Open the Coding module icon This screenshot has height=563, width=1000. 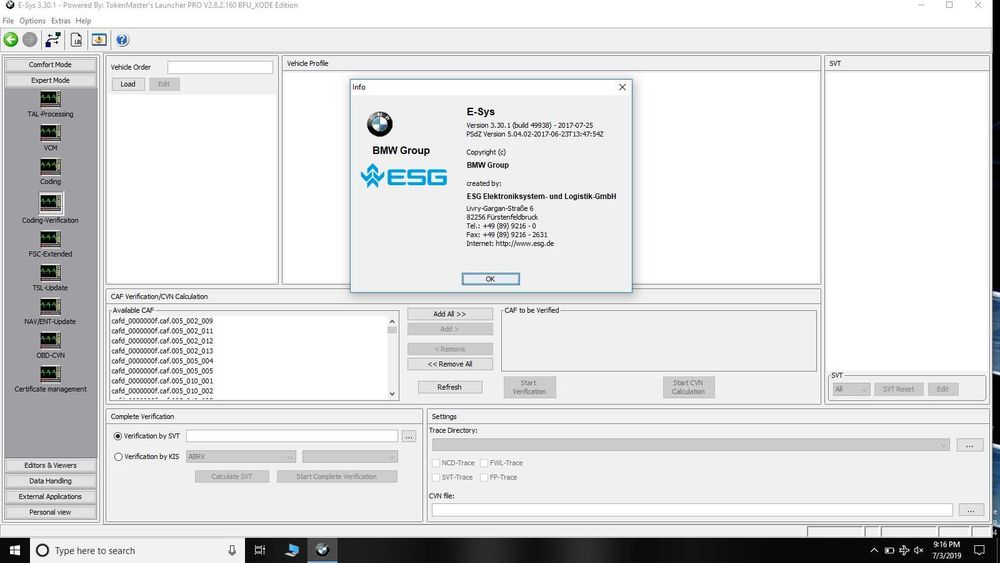[50, 166]
